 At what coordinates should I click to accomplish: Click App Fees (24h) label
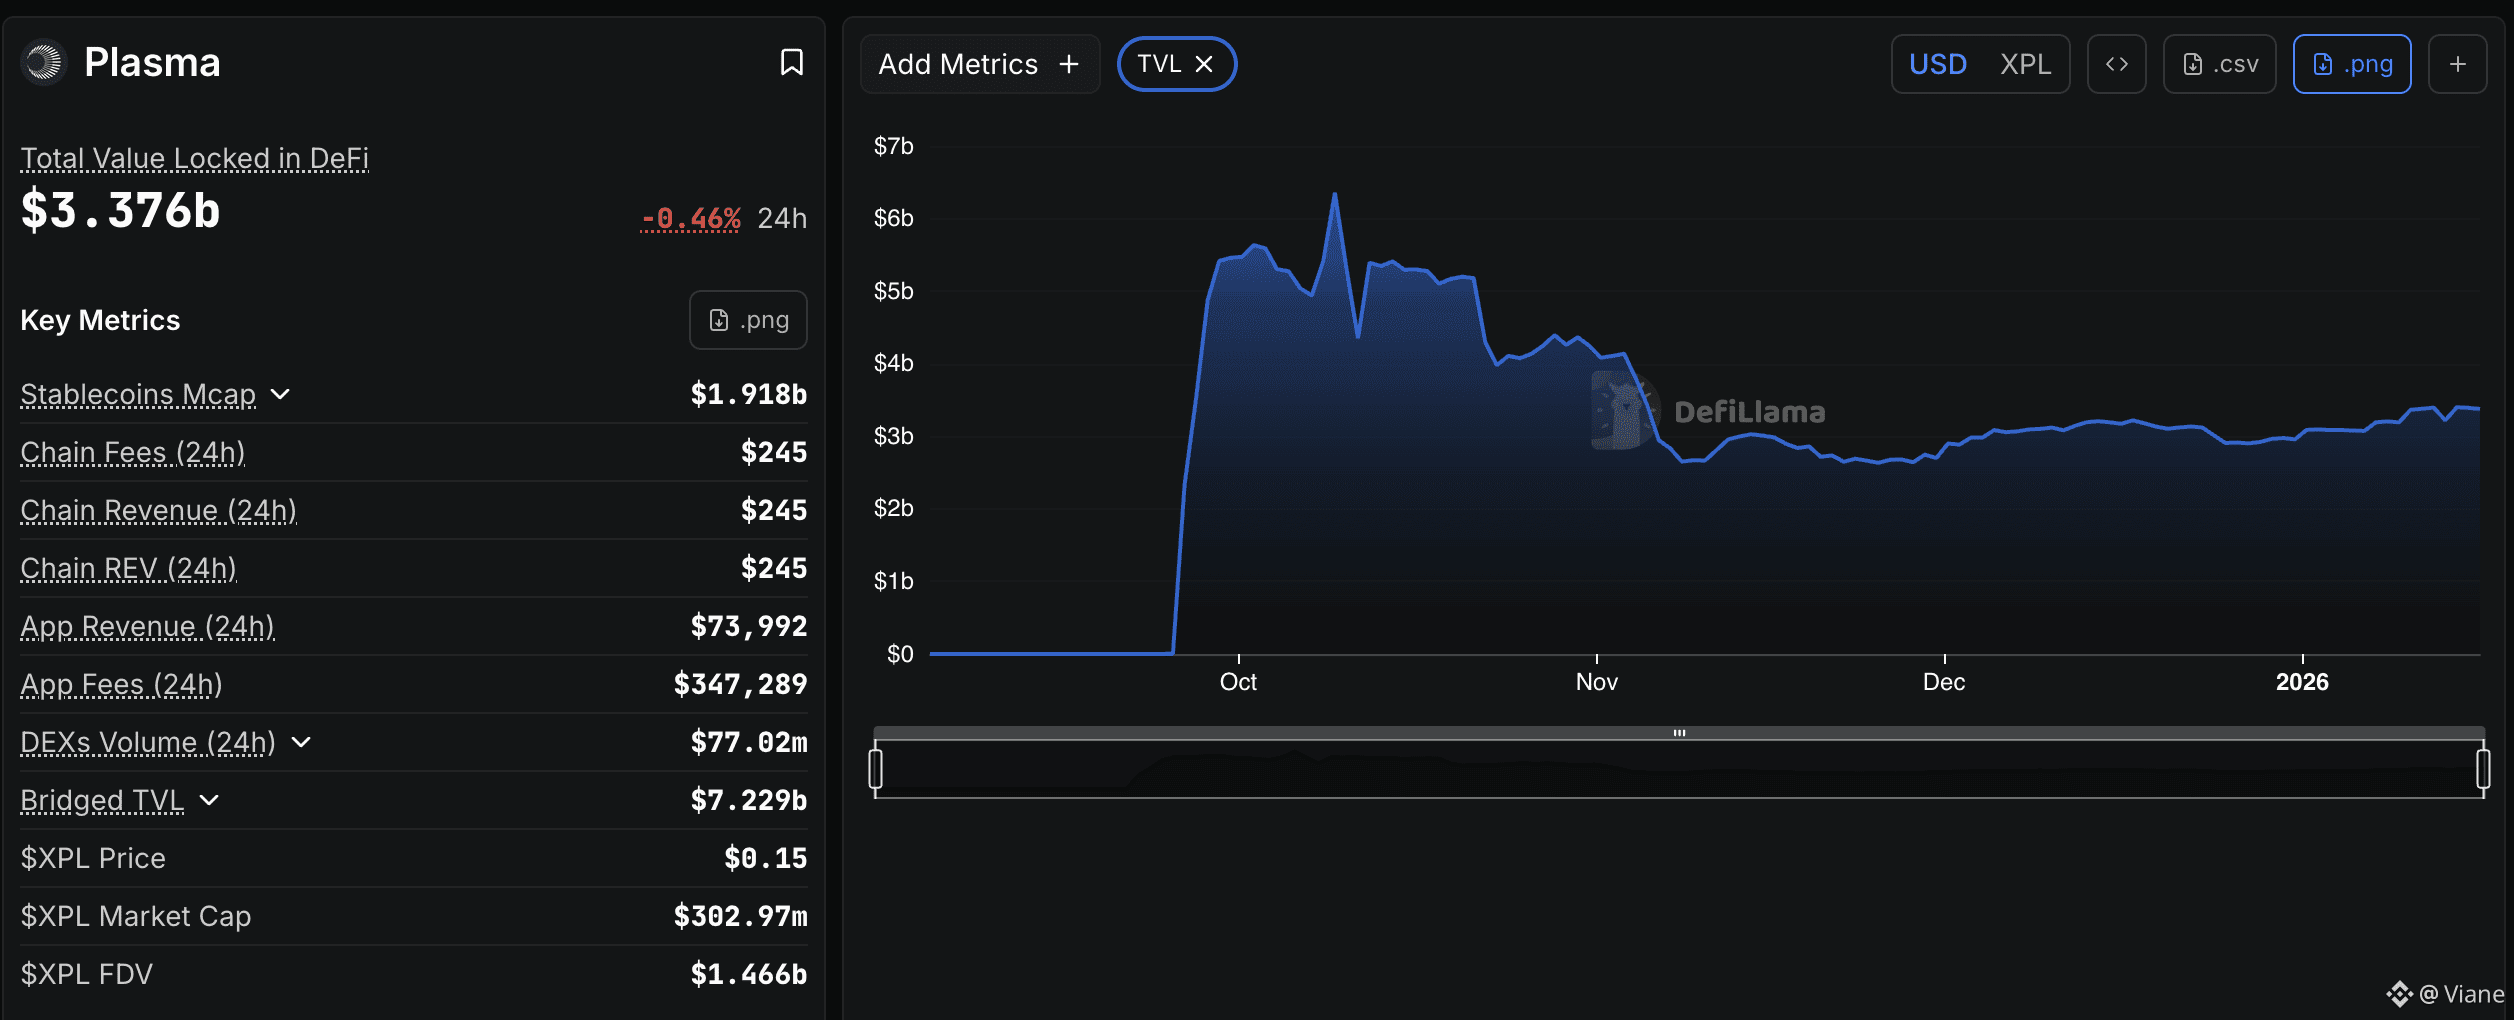pyautogui.click(x=122, y=684)
